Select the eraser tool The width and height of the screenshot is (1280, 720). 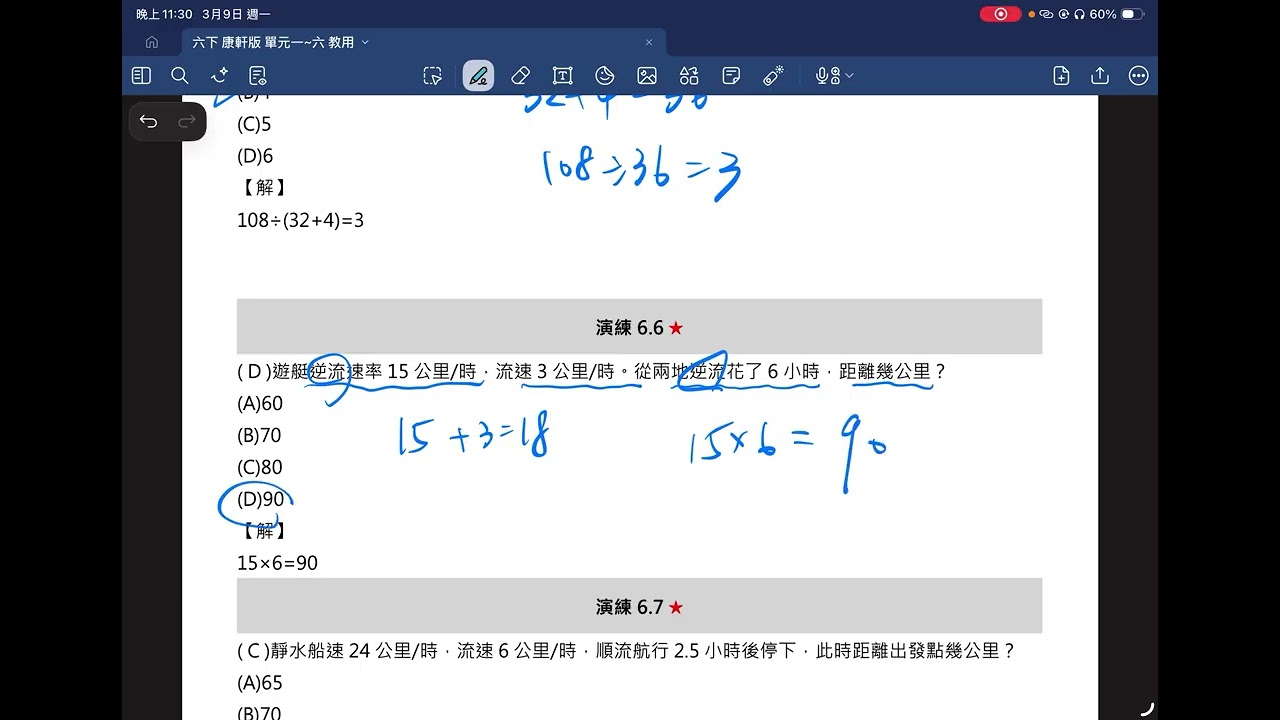(x=520, y=76)
